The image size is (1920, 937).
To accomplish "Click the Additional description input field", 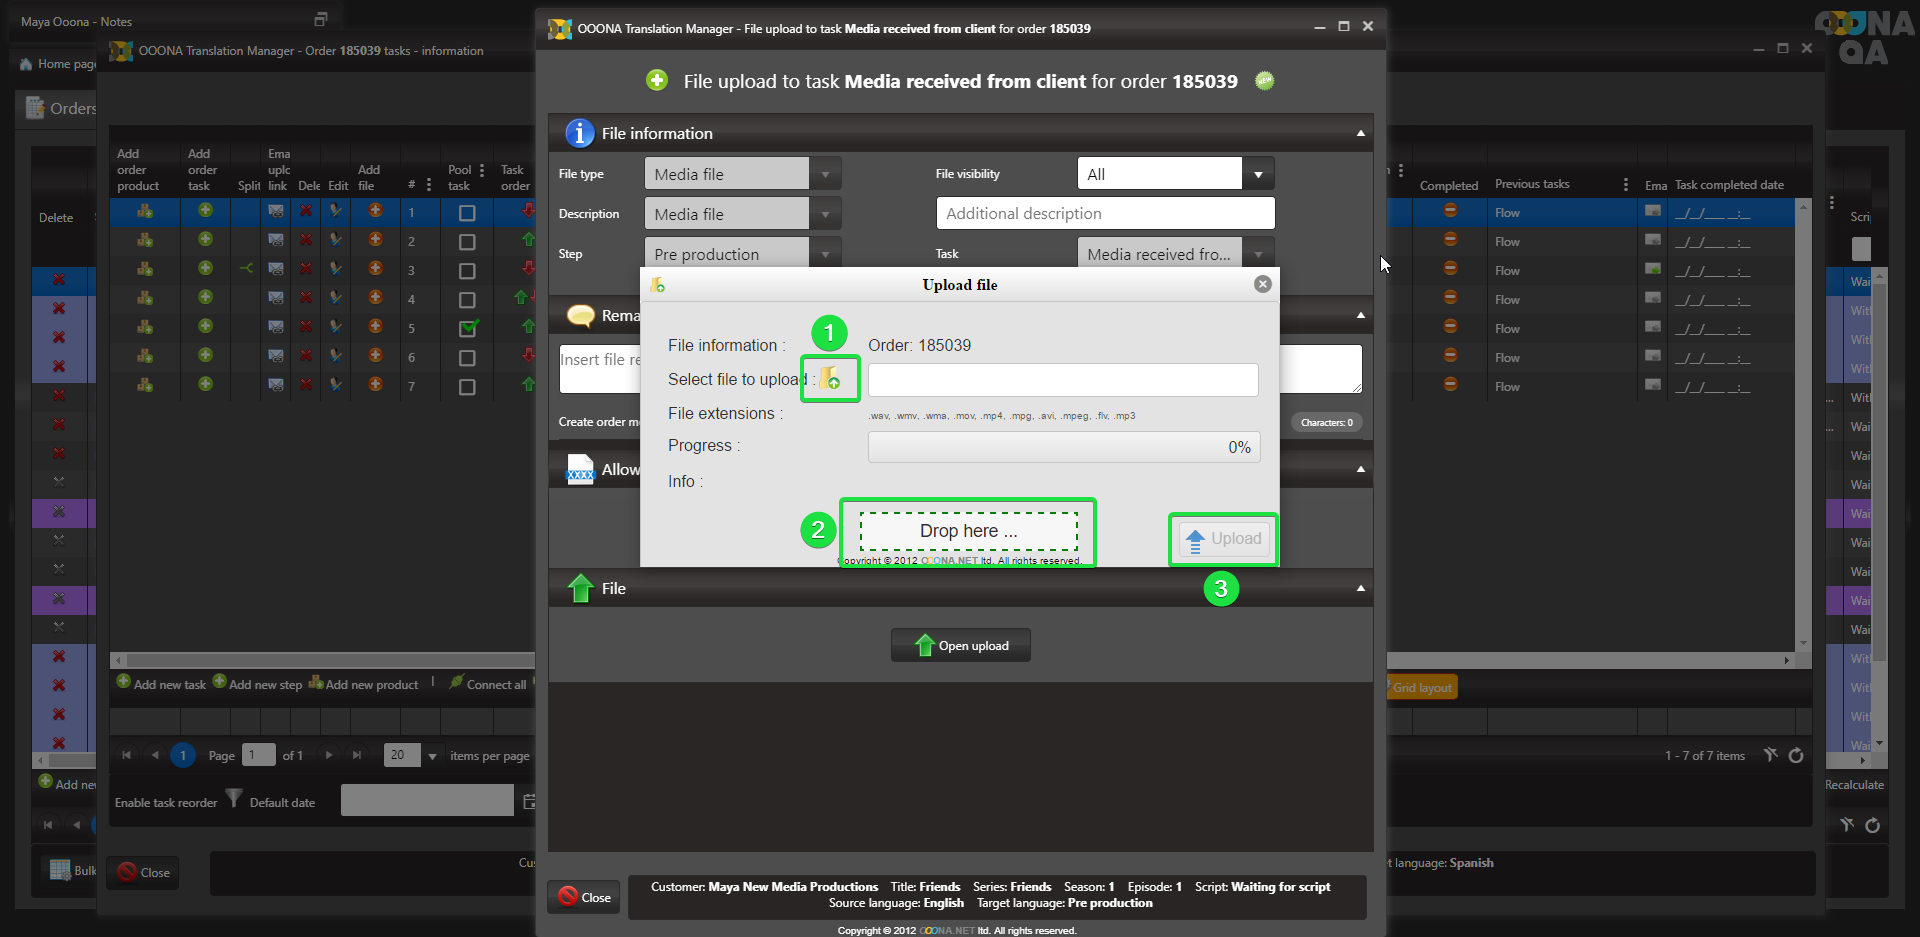I will point(1105,214).
